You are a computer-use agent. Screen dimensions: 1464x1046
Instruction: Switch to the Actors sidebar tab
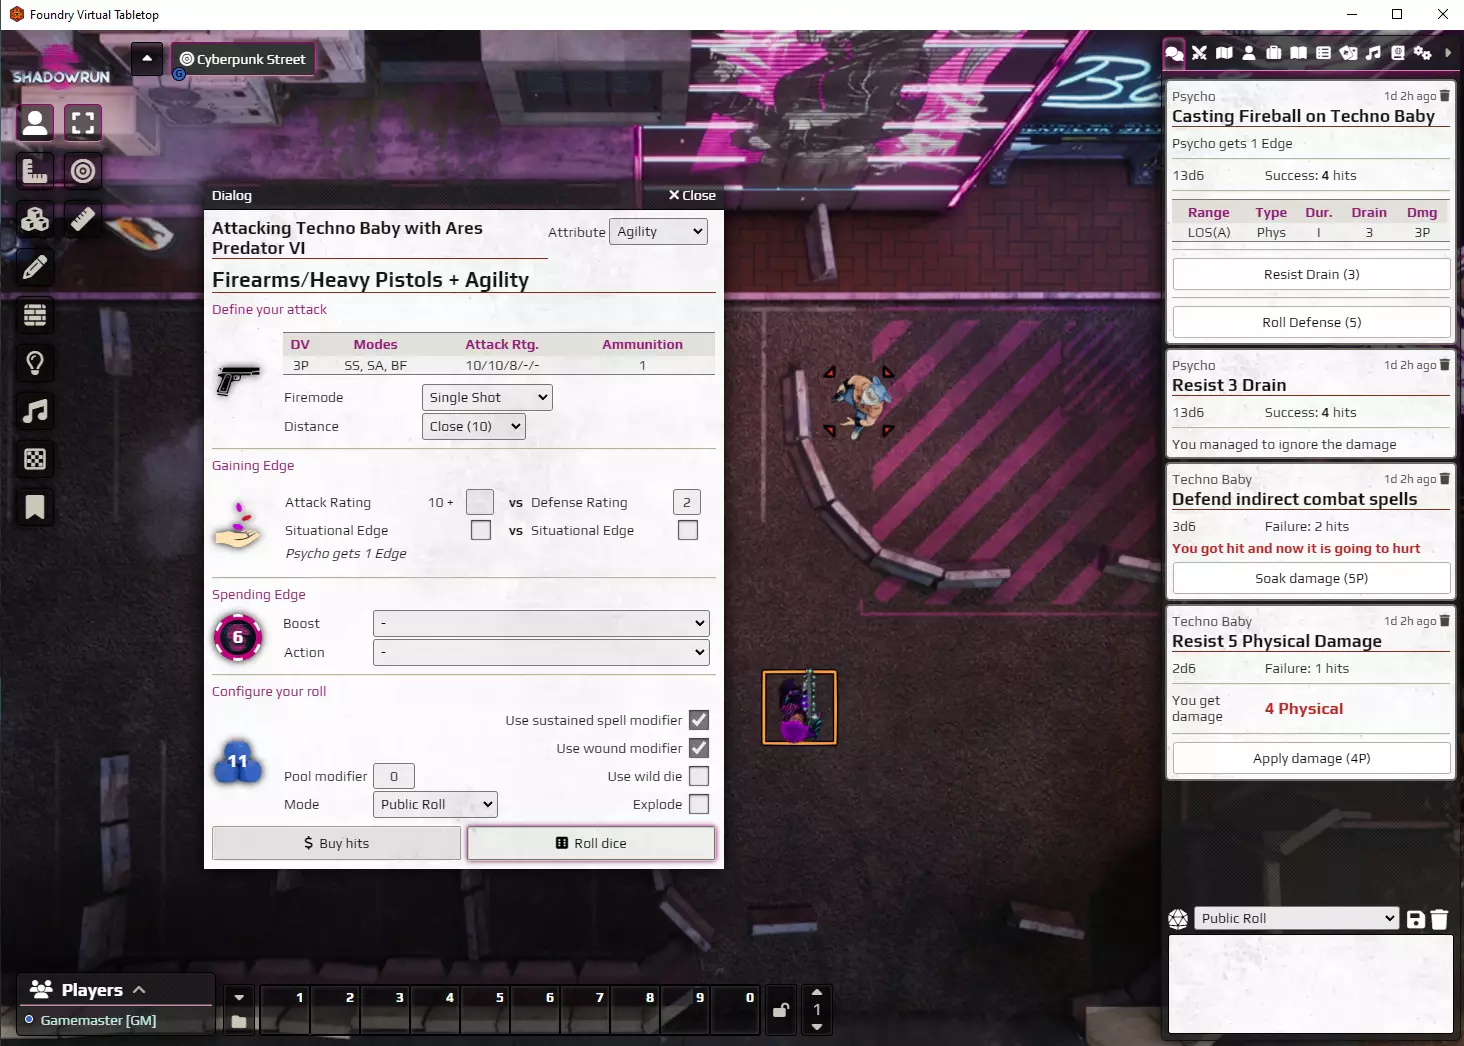[x=1249, y=53]
